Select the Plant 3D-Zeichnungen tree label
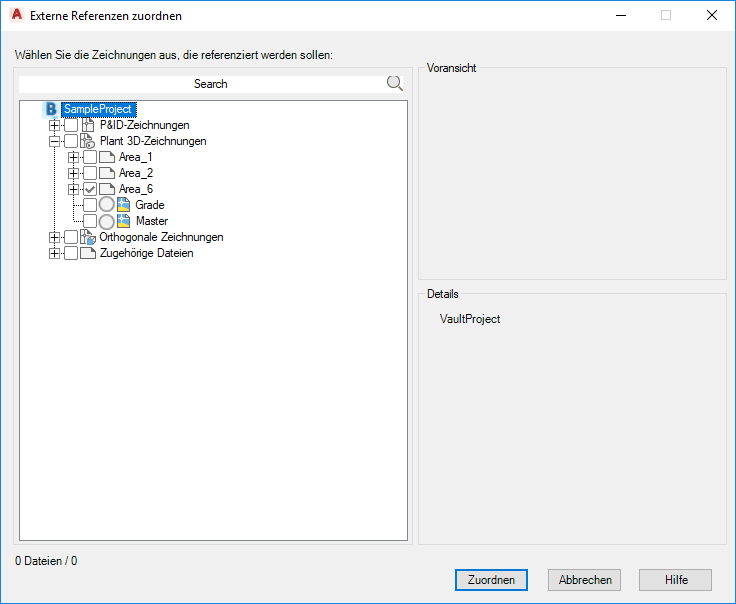The image size is (736, 604). (x=153, y=141)
